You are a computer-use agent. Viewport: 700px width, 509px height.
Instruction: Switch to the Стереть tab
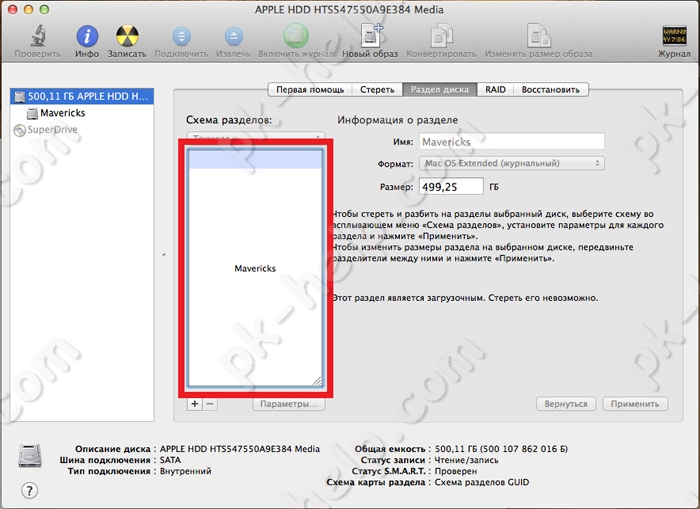(x=377, y=90)
